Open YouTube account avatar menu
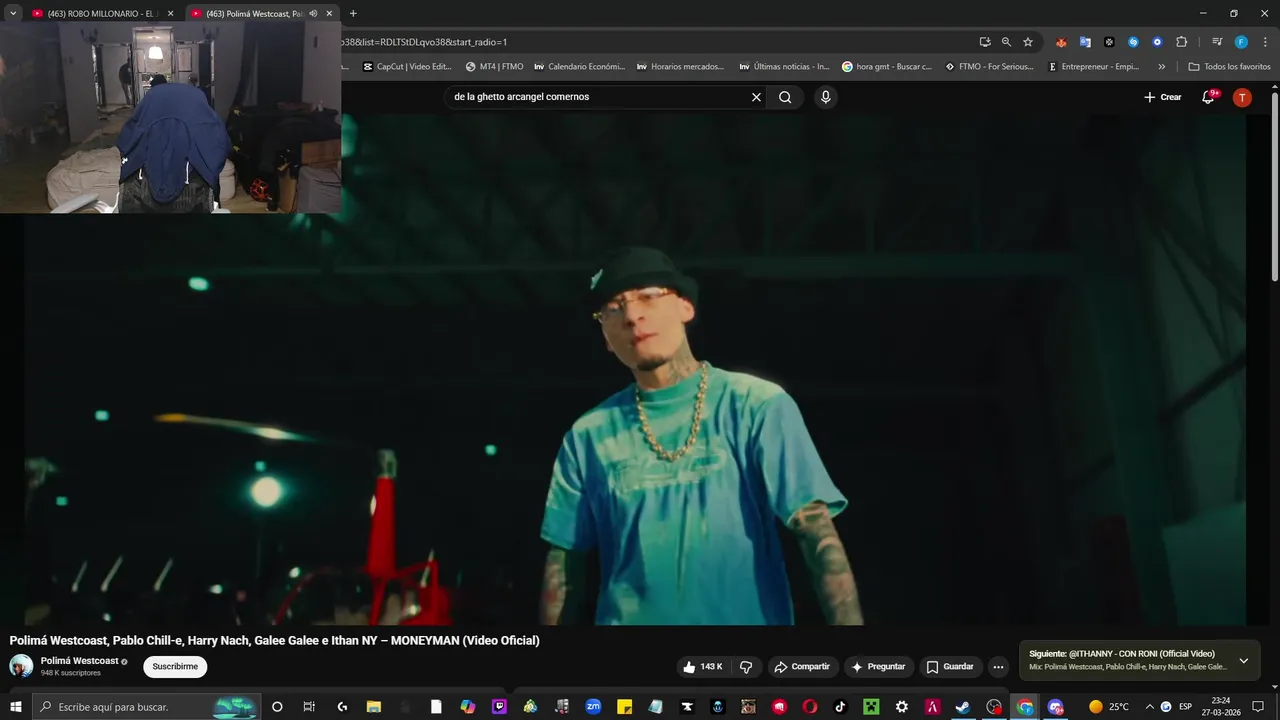Screen dimensions: 1280x720 (1242, 97)
